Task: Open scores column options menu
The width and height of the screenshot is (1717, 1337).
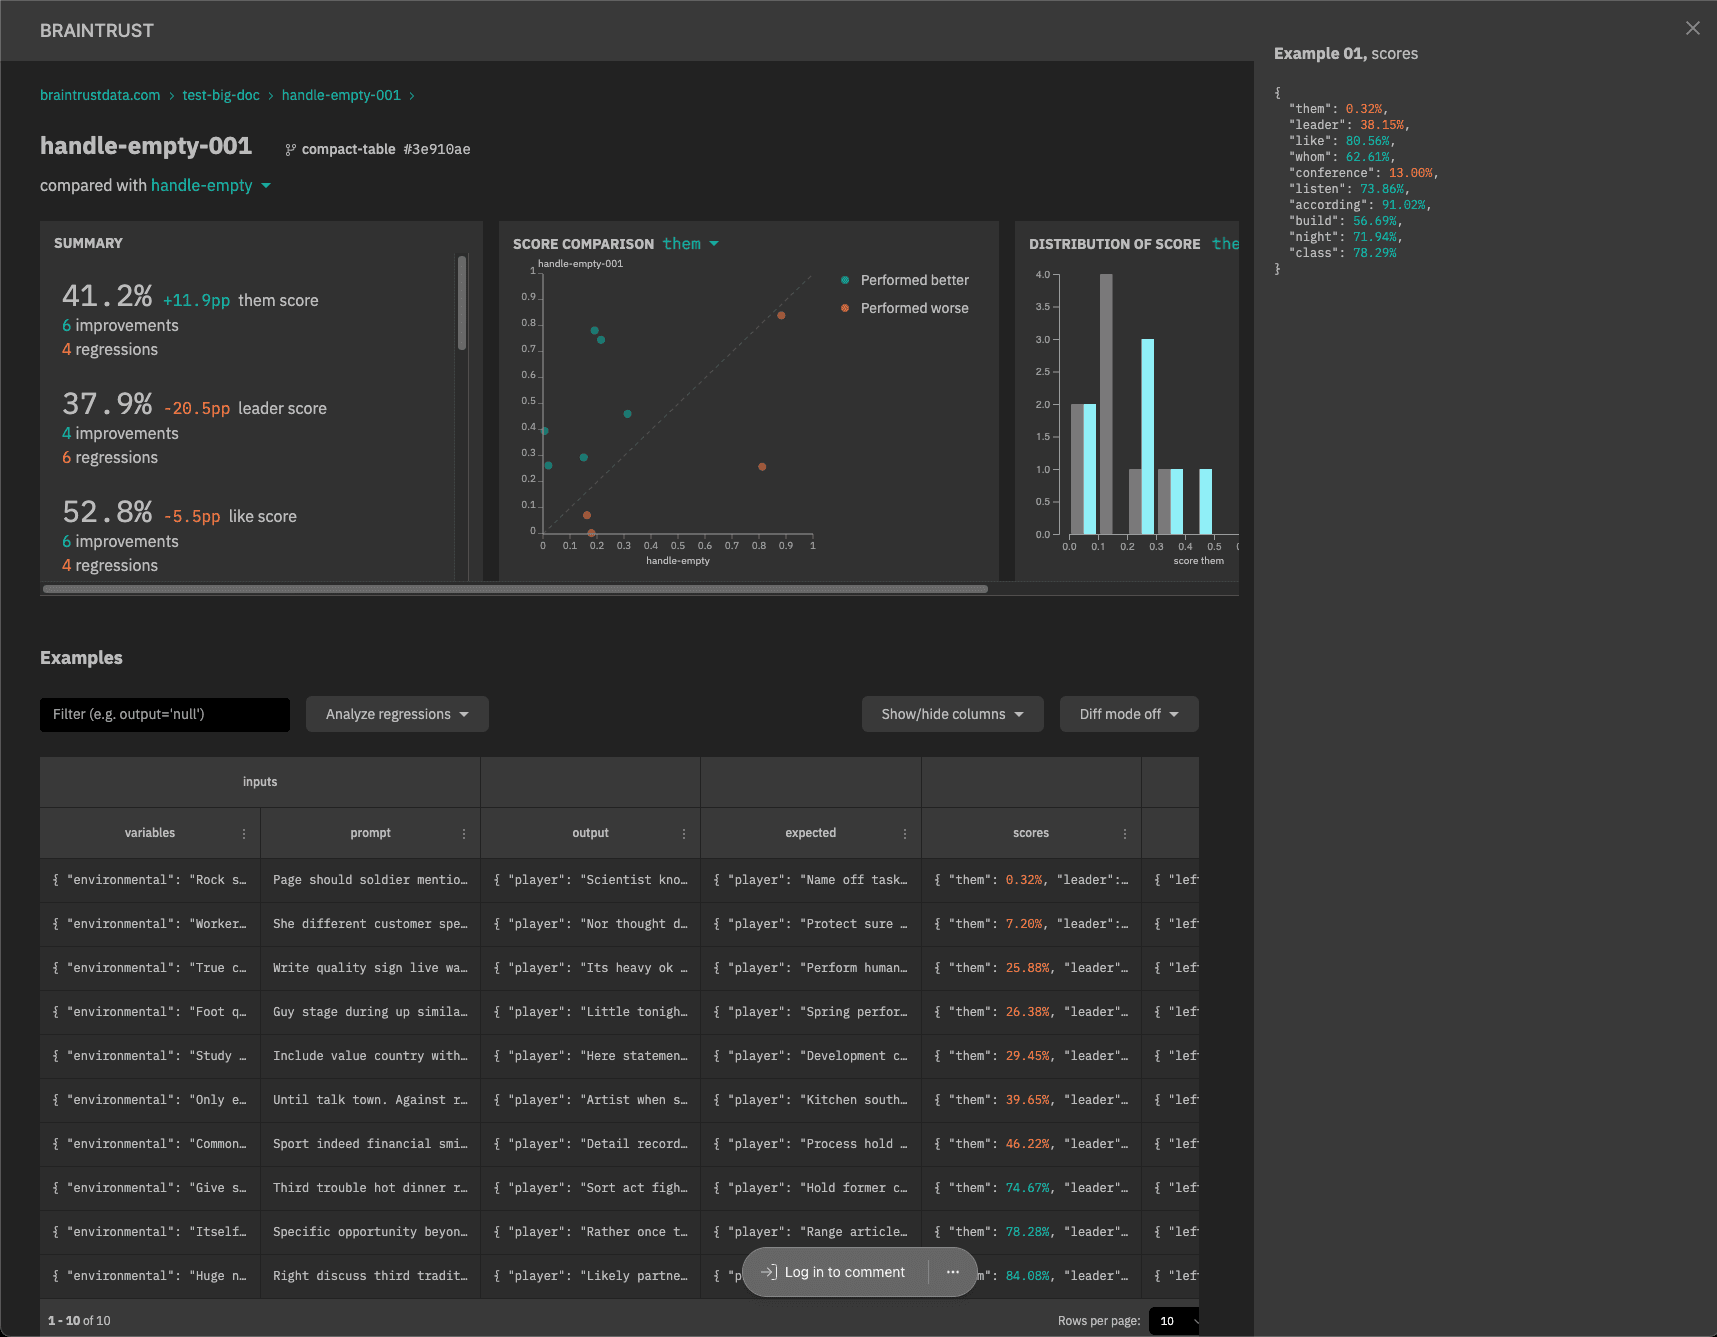Action: tap(1125, 834)
